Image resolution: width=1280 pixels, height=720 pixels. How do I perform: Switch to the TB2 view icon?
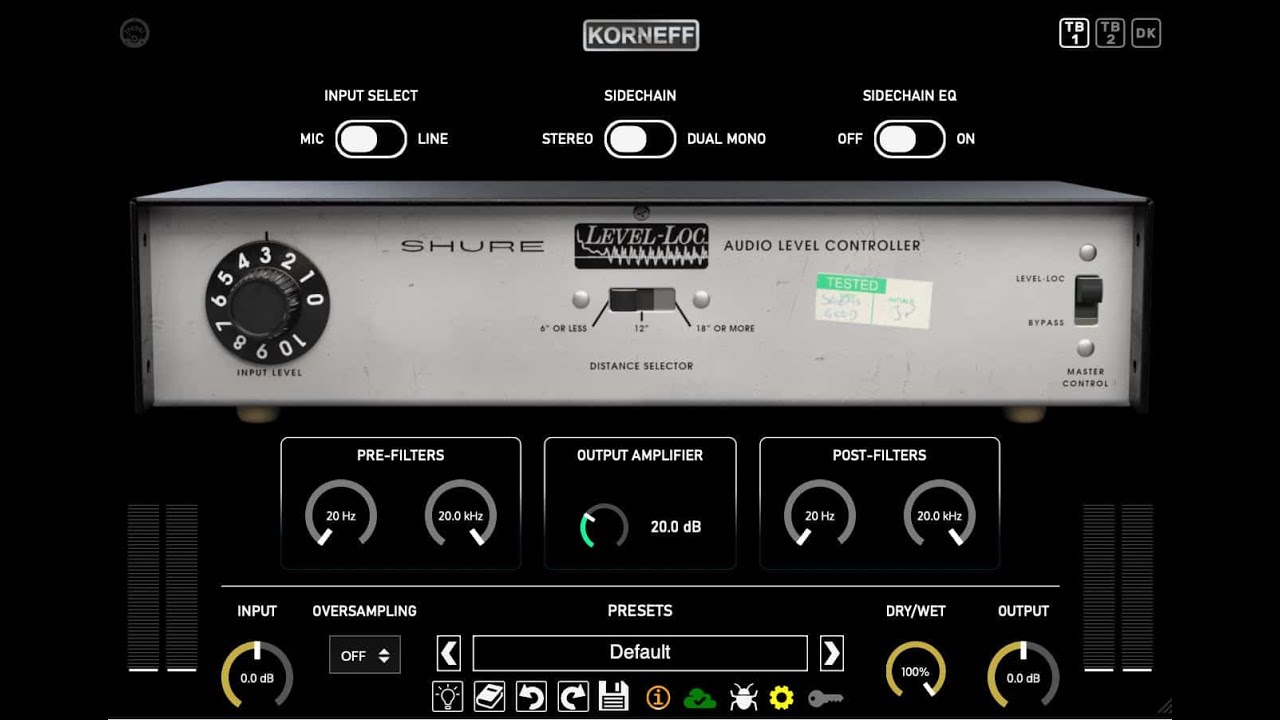pyautogui.click(x=1110, y=33)
